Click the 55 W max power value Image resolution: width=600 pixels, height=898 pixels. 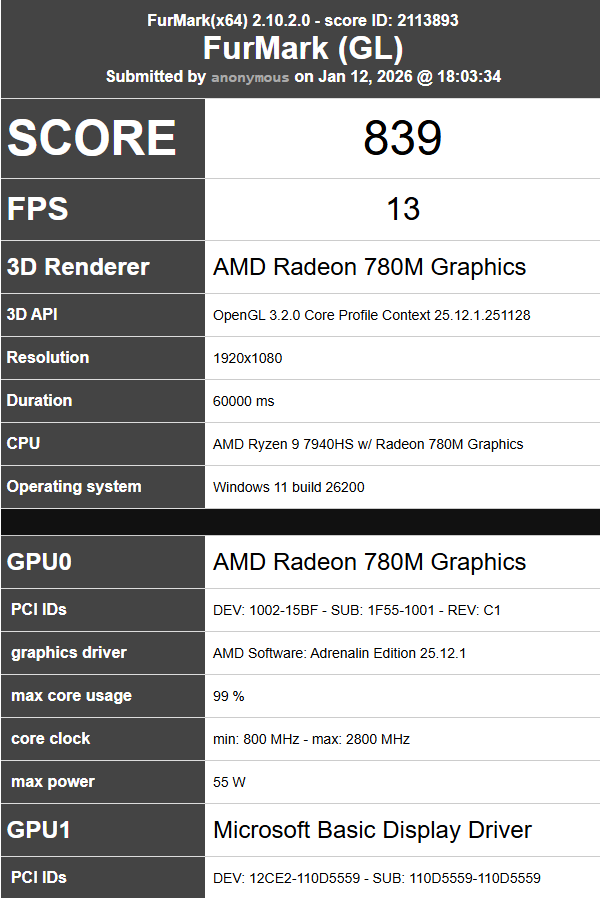tap(229, 782)
